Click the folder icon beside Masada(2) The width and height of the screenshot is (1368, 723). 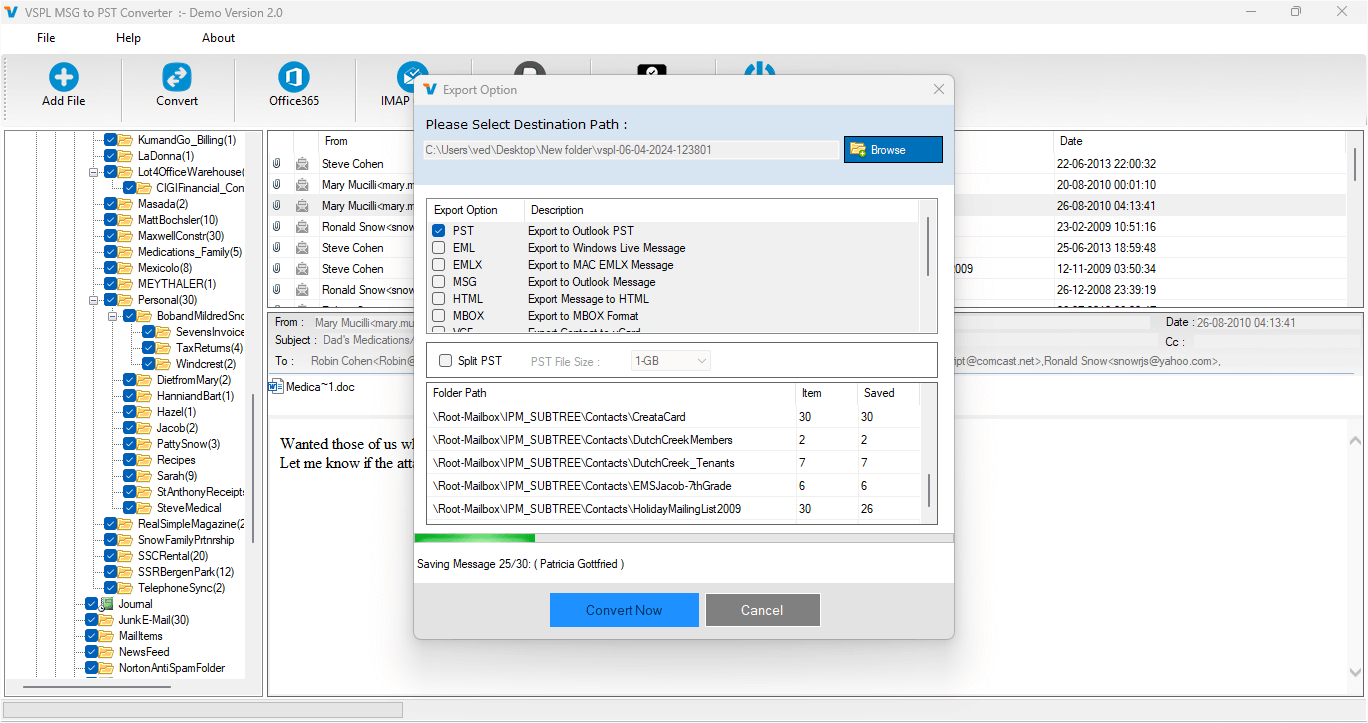click(126, 204)
